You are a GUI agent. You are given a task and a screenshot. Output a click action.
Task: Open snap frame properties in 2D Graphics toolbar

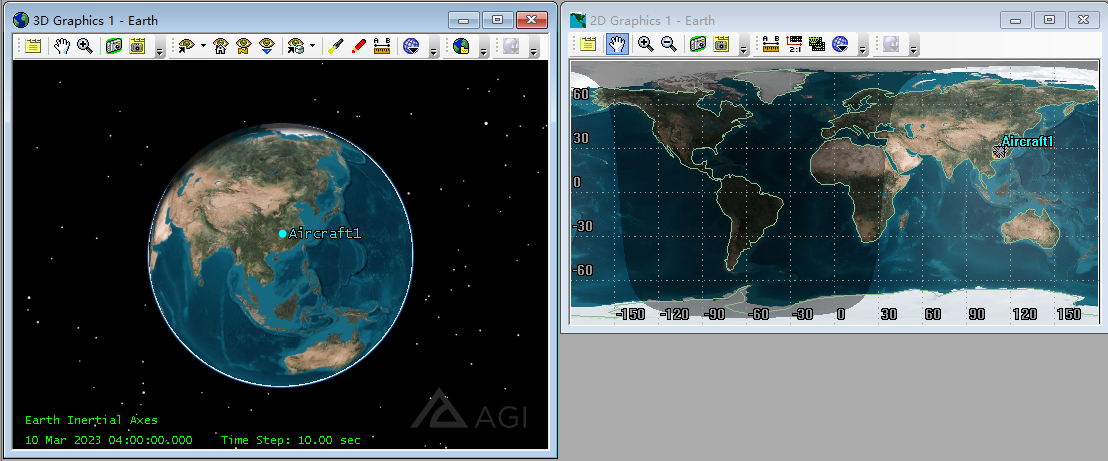coord(721,45)
